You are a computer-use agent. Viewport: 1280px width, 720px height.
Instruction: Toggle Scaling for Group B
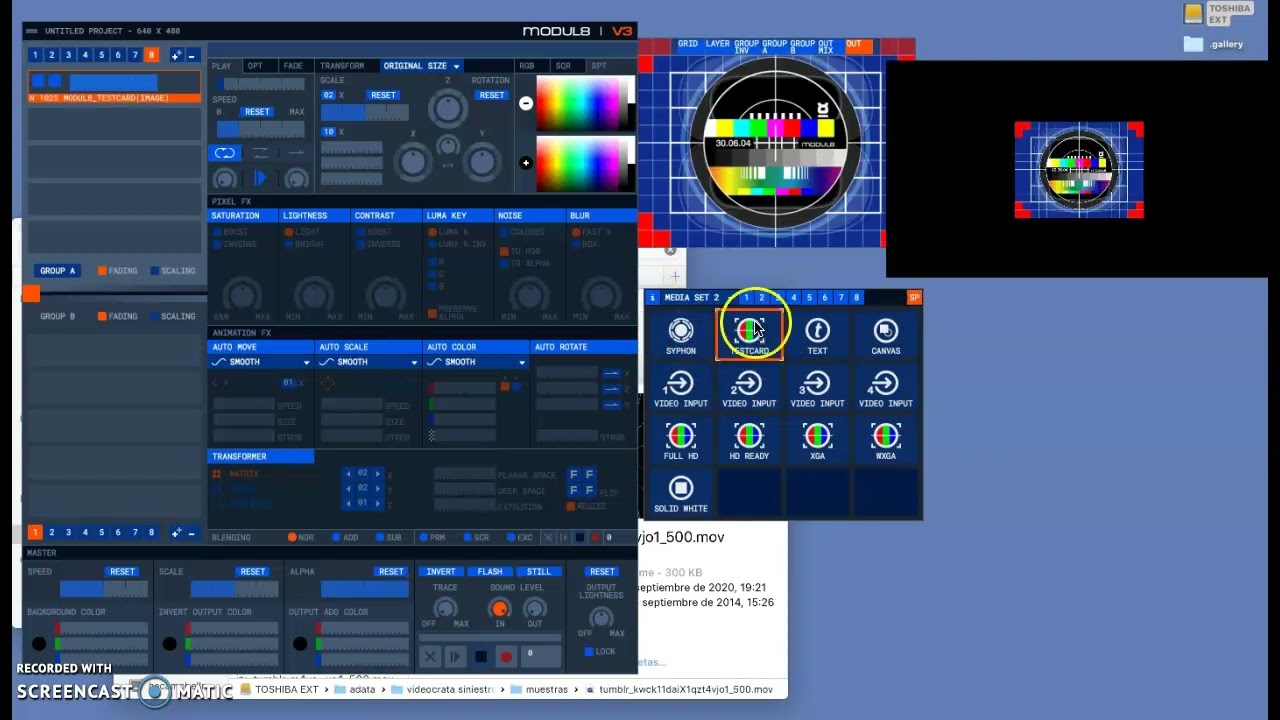tap(173, 316)
